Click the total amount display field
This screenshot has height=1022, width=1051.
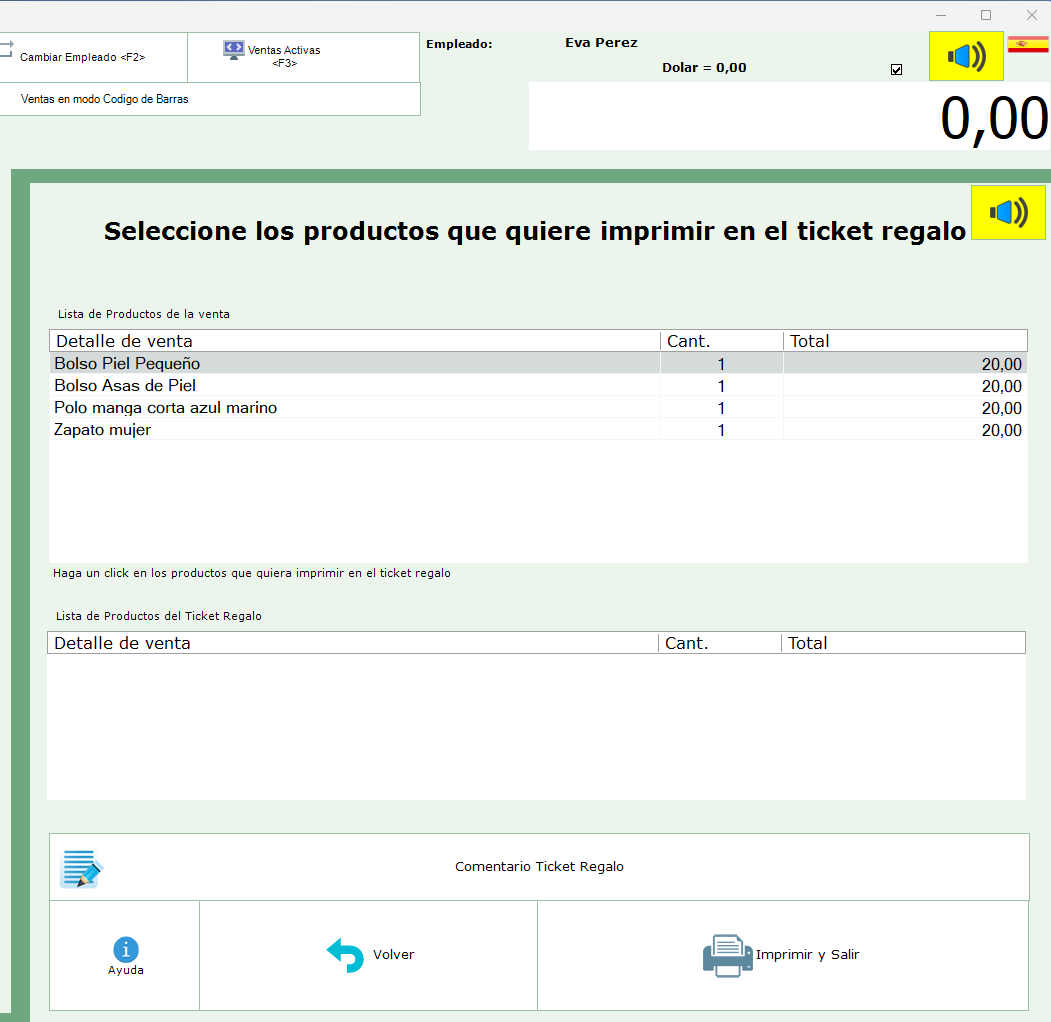[788, 117]
